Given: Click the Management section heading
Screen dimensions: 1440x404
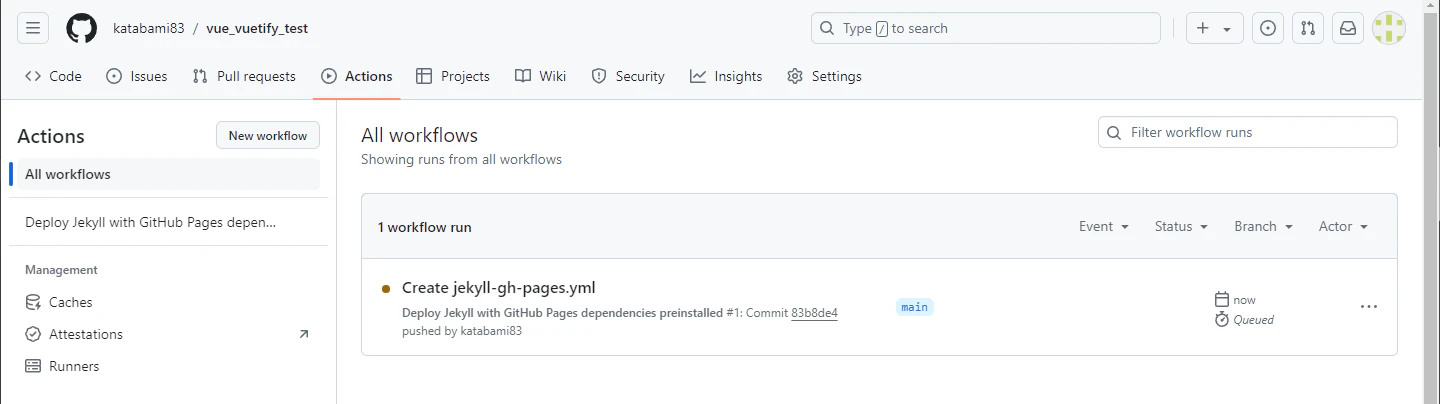Looking at the screenshot, I should 61,270.
